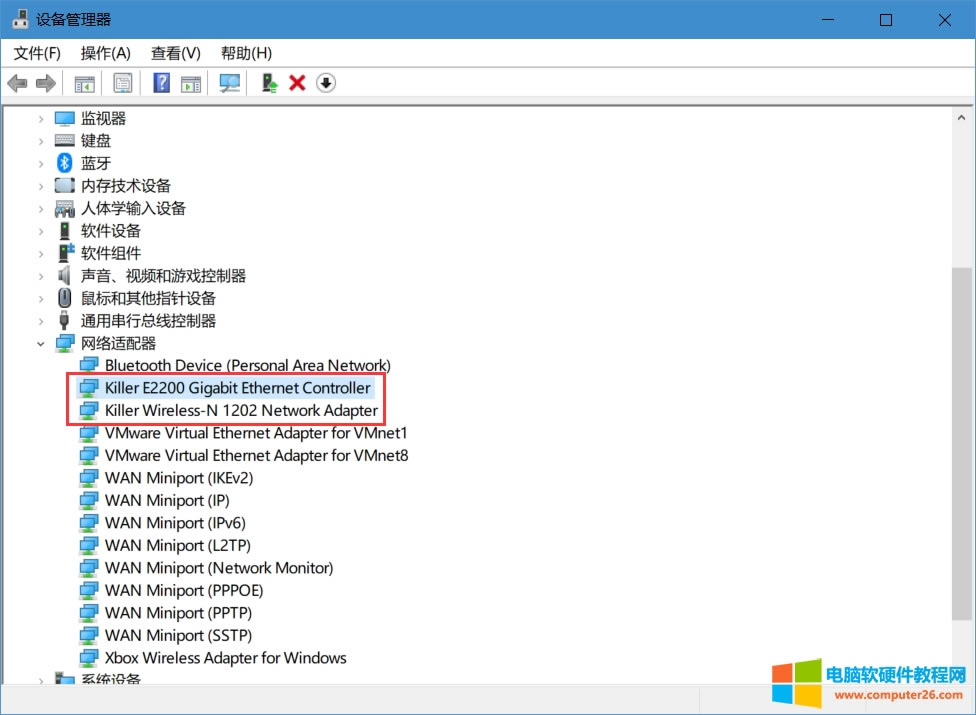Select WAN Miniport (PPPOE)
This screenshot has width=976, height=715.
(x=184, y=590)
